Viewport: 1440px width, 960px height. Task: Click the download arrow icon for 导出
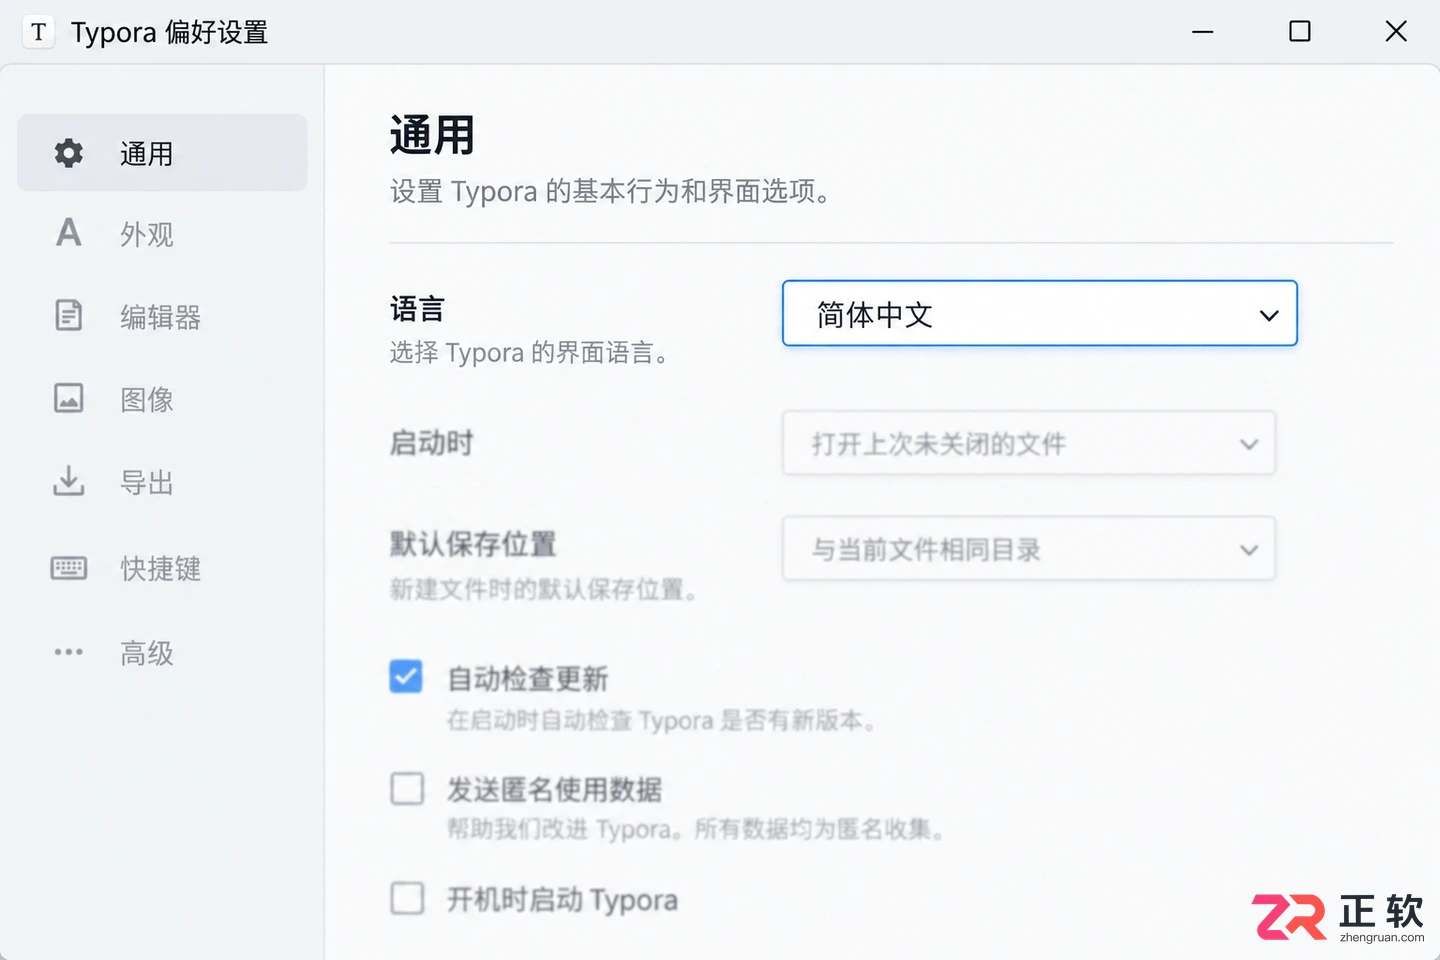[68, 481]
